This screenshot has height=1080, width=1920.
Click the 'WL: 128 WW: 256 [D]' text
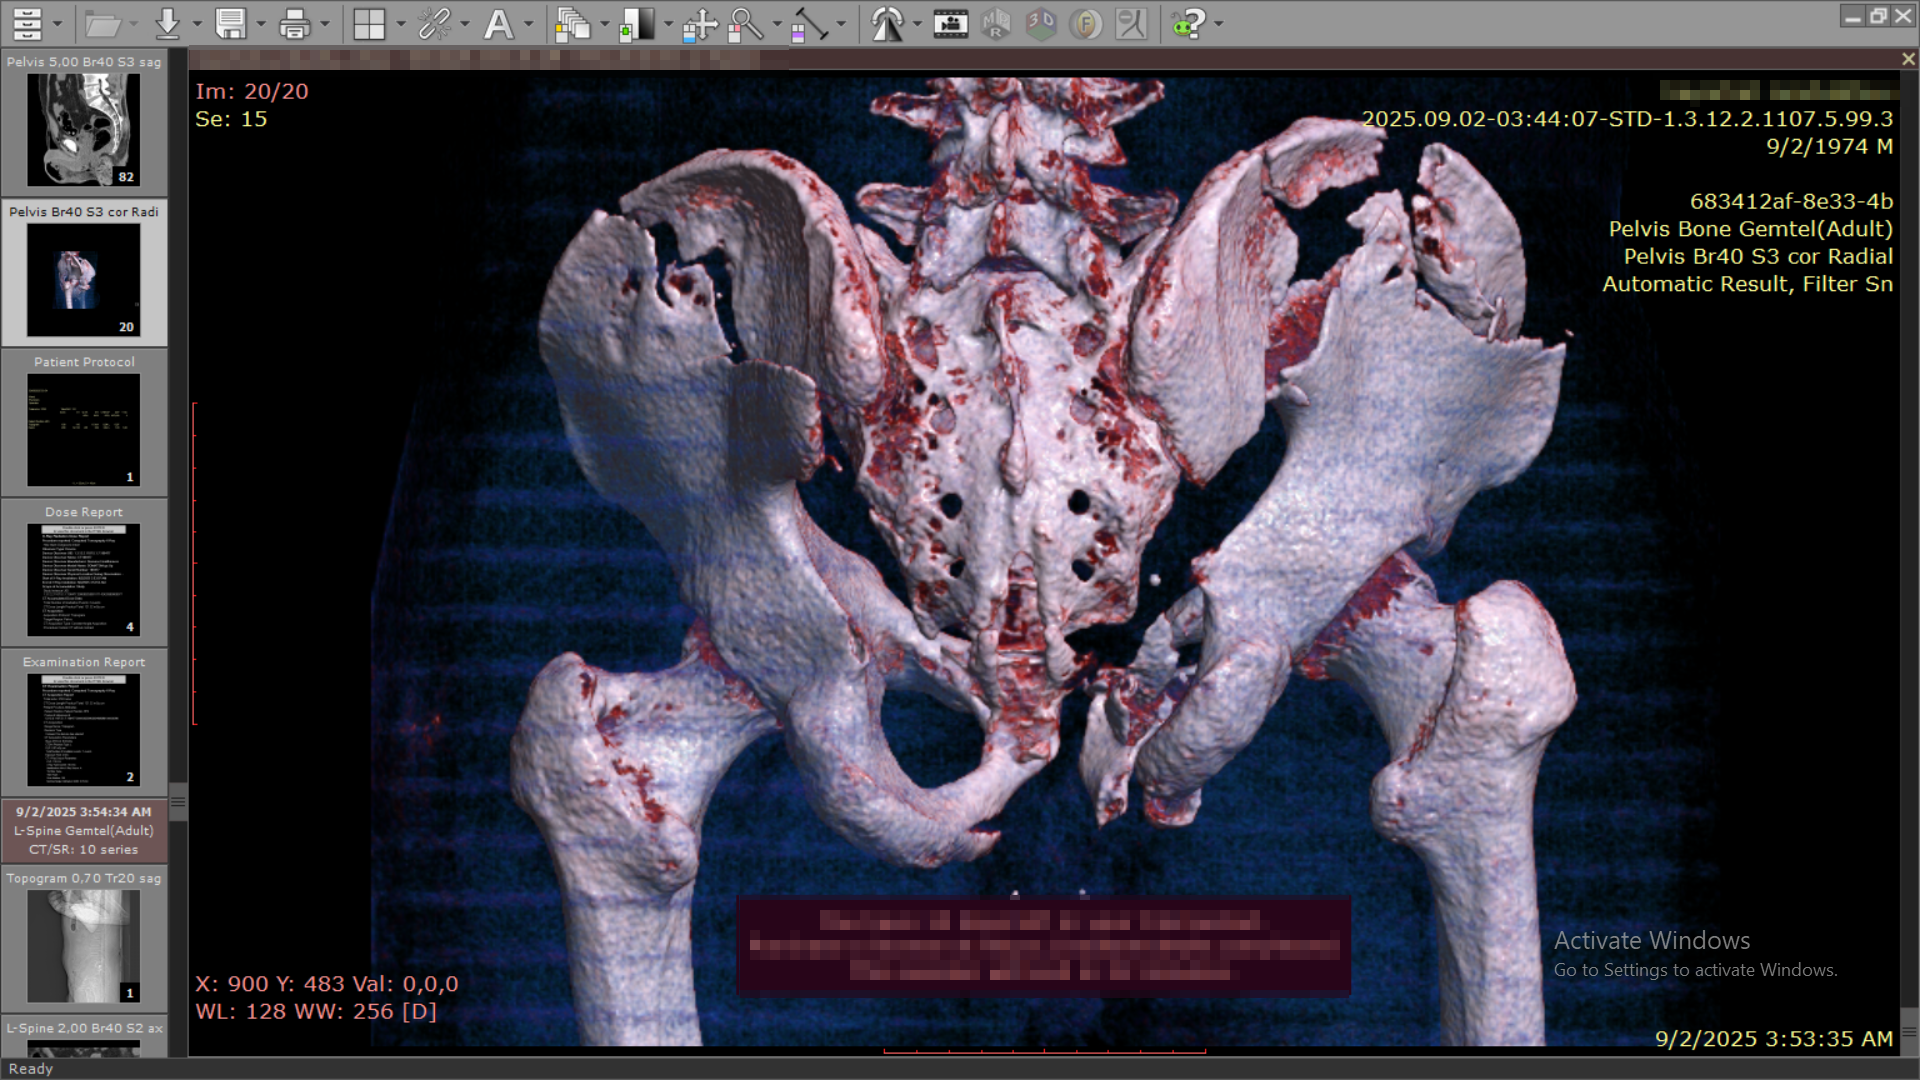coord(316,1011)
